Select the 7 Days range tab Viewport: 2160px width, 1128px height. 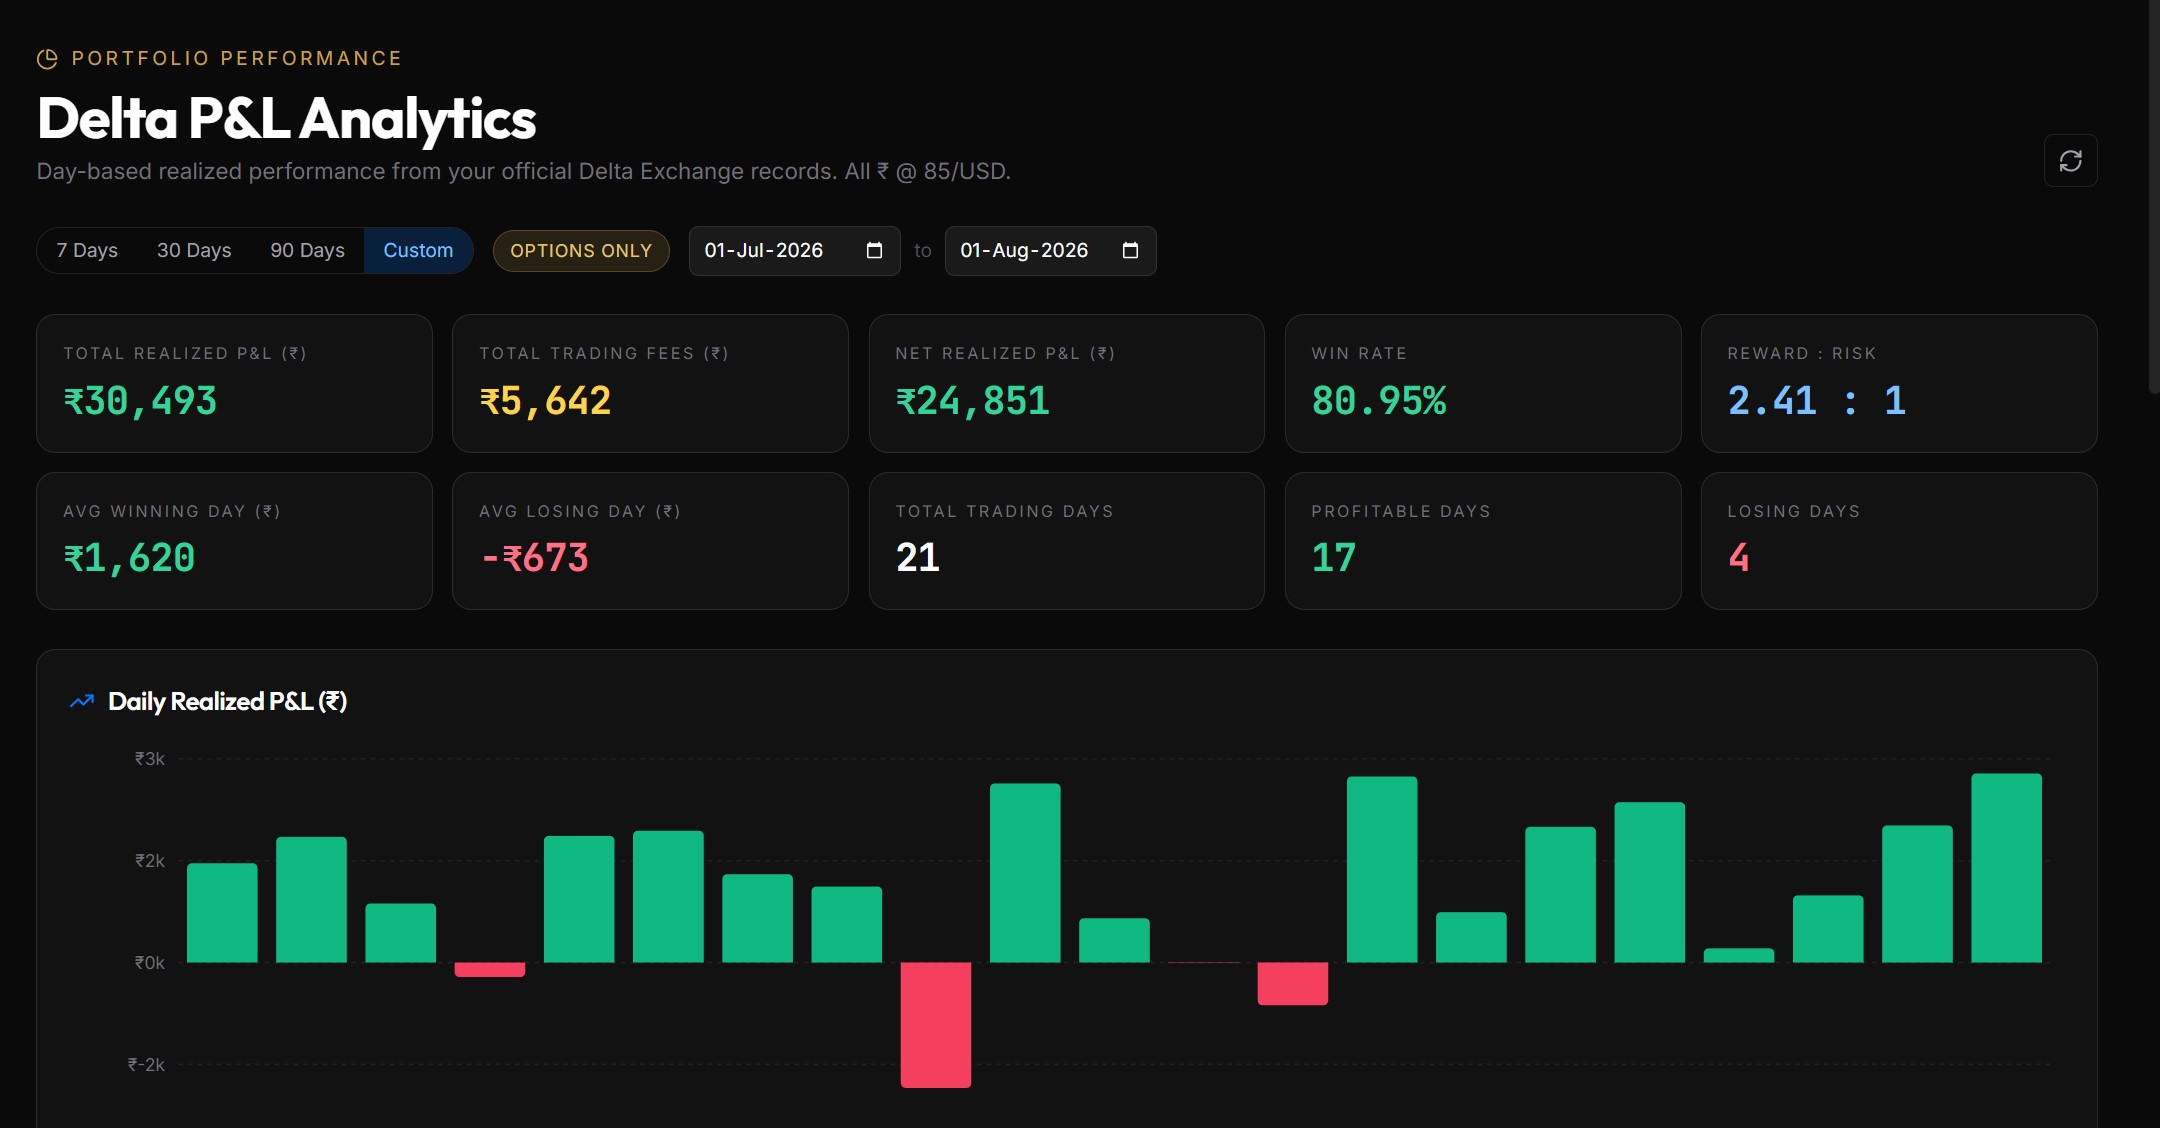tap(87, 250)
